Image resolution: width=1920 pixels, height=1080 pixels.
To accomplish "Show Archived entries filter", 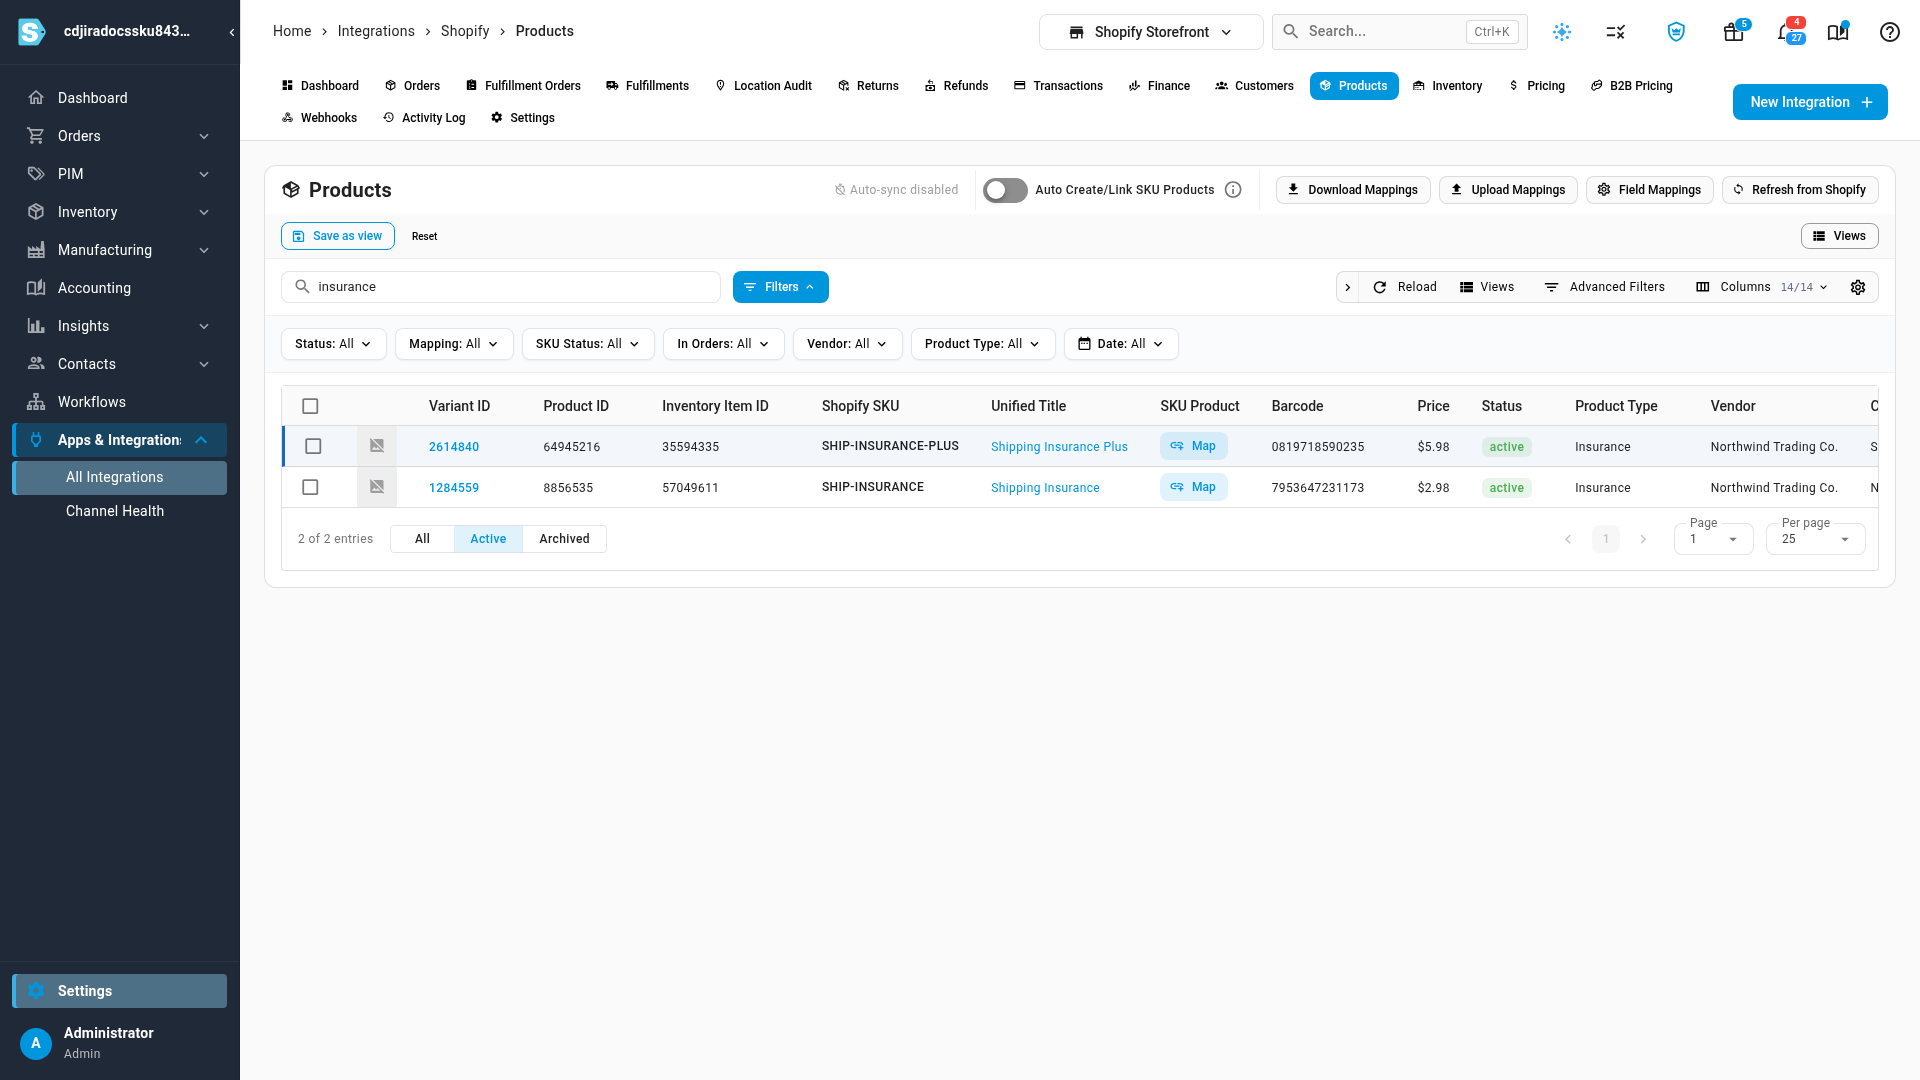I will [x=564, y=539].
